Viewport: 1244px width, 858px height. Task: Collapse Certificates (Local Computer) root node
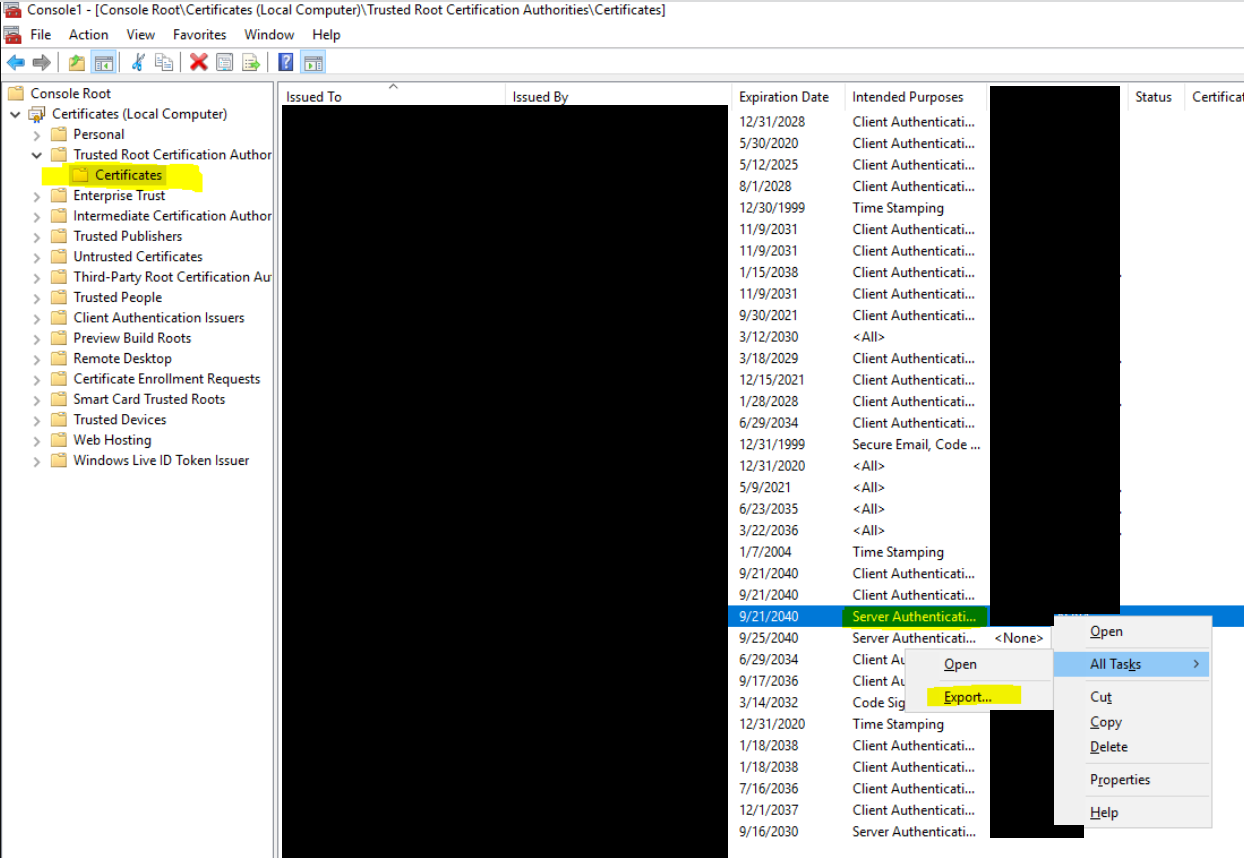15,115
